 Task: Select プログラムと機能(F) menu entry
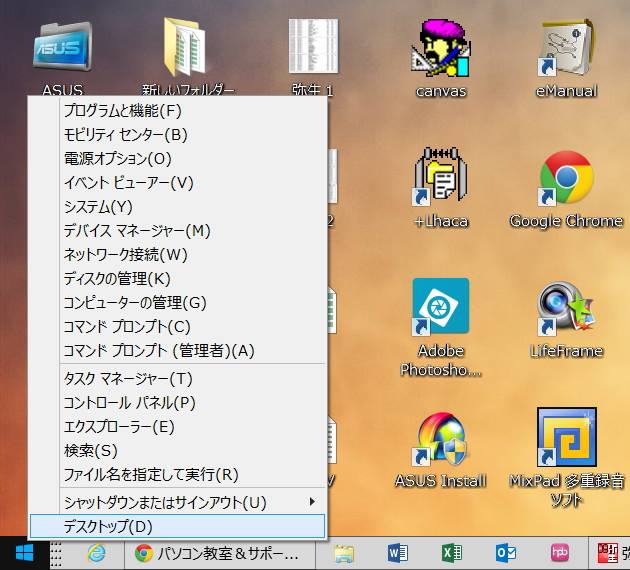177,110
